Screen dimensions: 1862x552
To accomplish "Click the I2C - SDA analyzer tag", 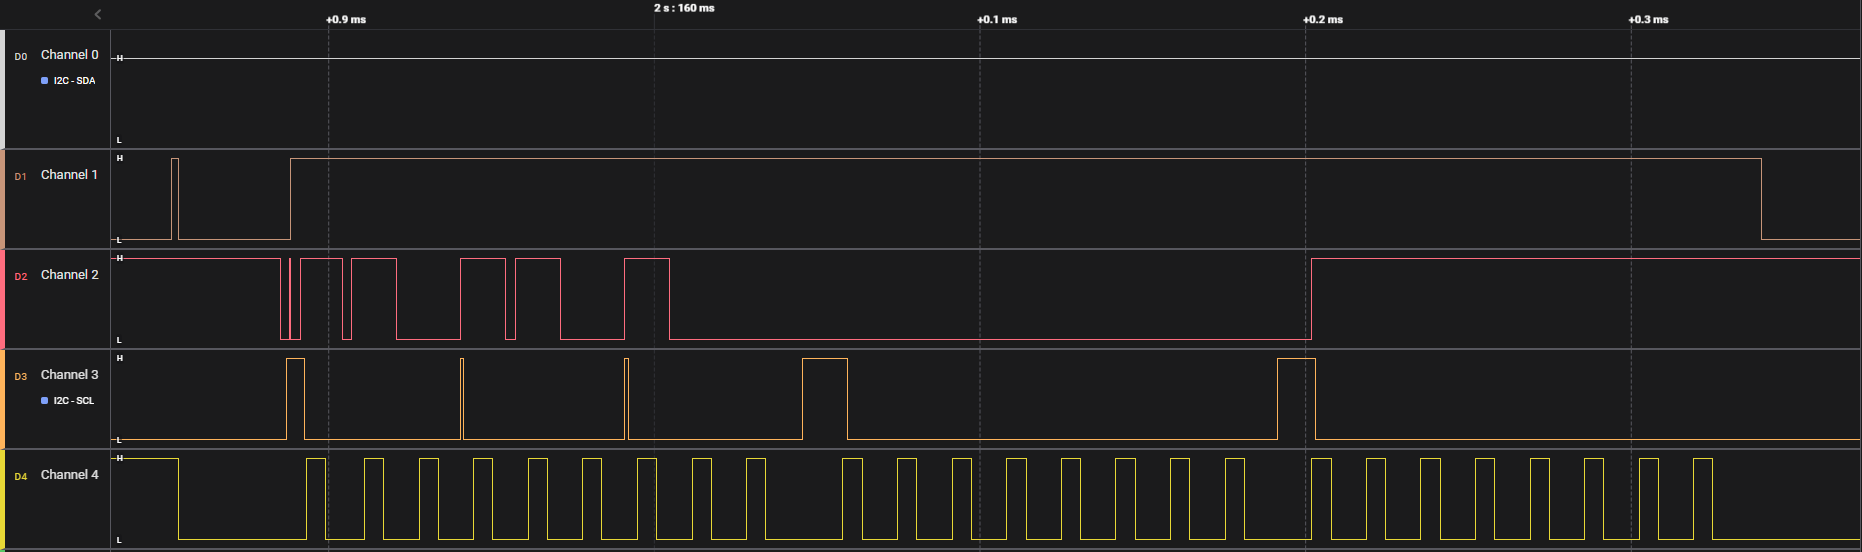I will point(74,81).
